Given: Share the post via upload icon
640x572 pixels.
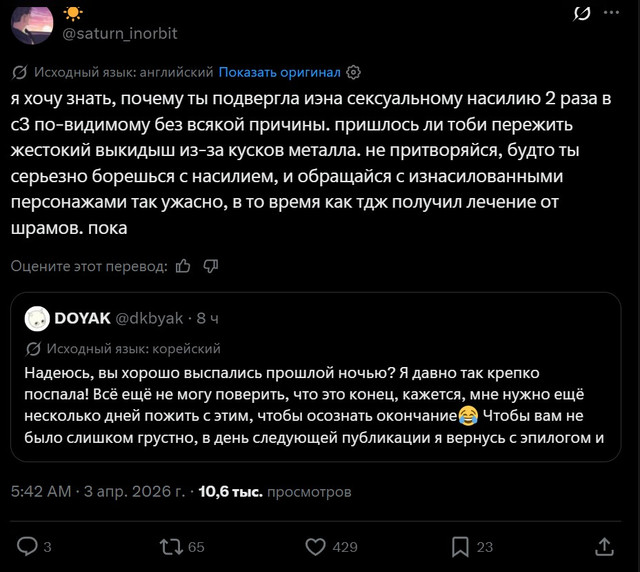Looking at the screenshot, I should [604, 547].
